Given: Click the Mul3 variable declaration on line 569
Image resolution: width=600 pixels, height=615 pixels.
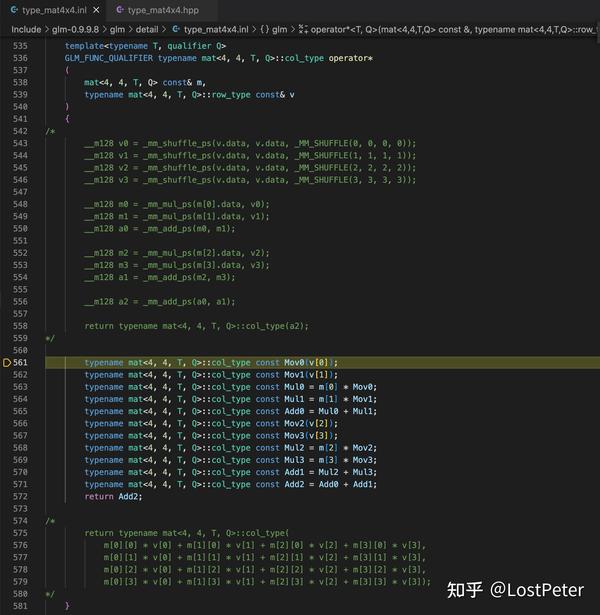Looking at the screenshot, I should pyautogui.click(x=294, y=460).
